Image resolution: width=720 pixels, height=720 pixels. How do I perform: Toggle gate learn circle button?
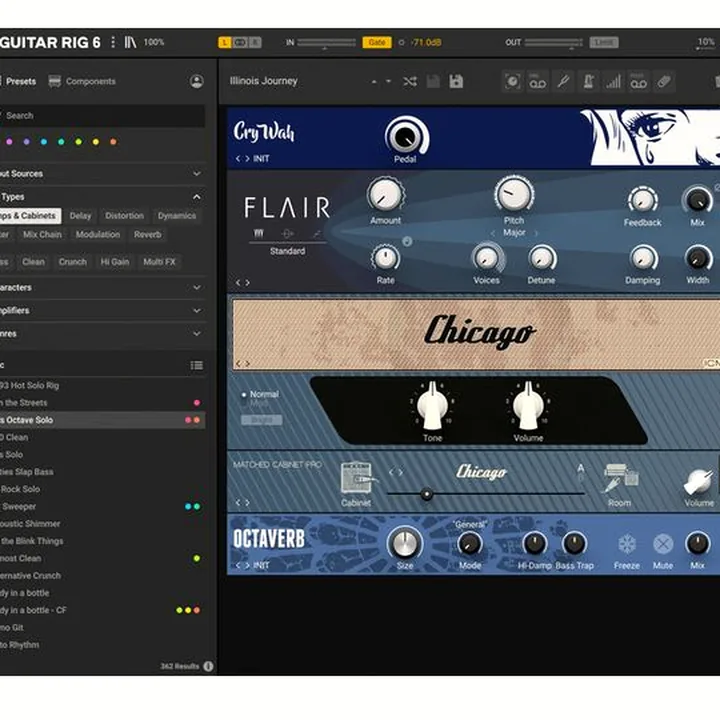pyautogui.click(x=401, y=42)
